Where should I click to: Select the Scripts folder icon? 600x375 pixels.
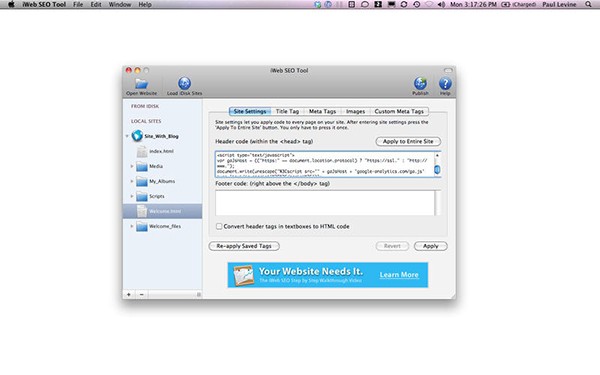[x=142, y=196]
